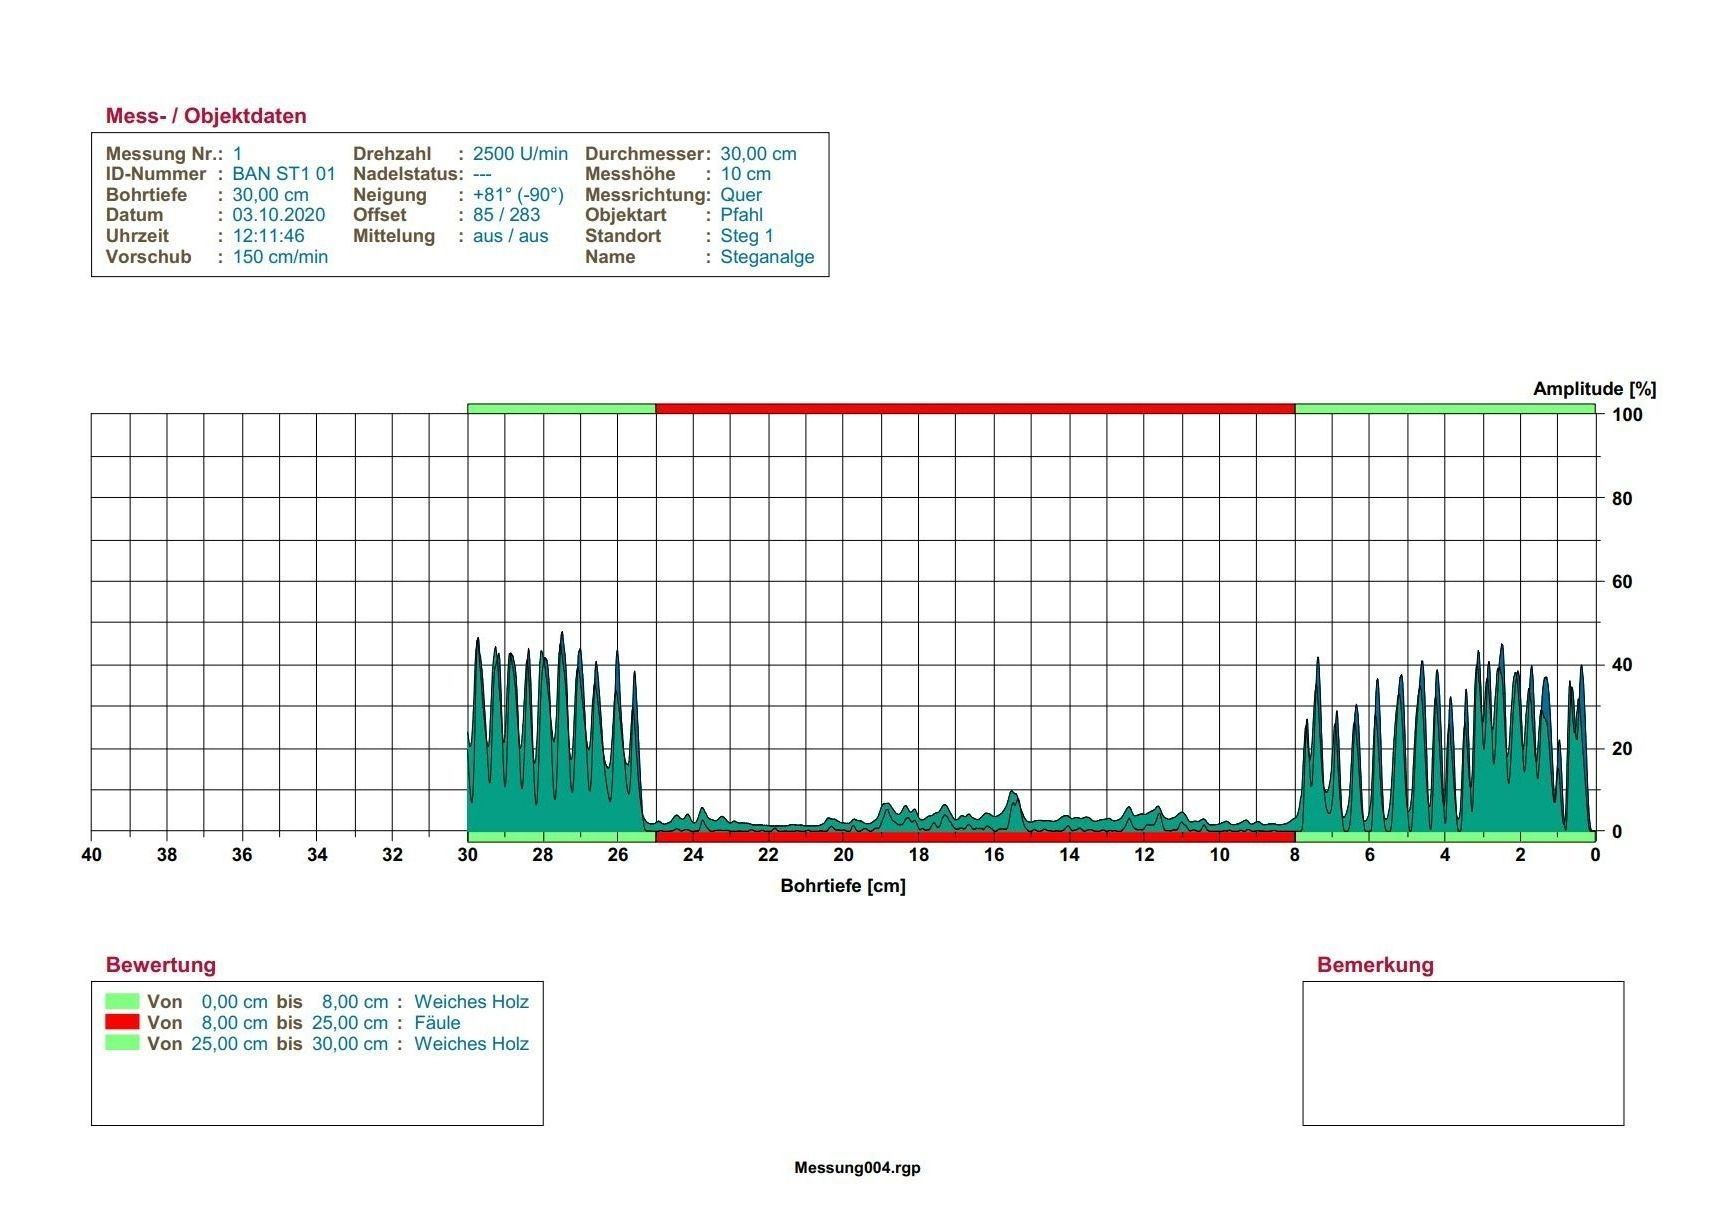
Task: Click the Messung004.rgp file name
Action: pyautogui.click(x=857, y=1167)
